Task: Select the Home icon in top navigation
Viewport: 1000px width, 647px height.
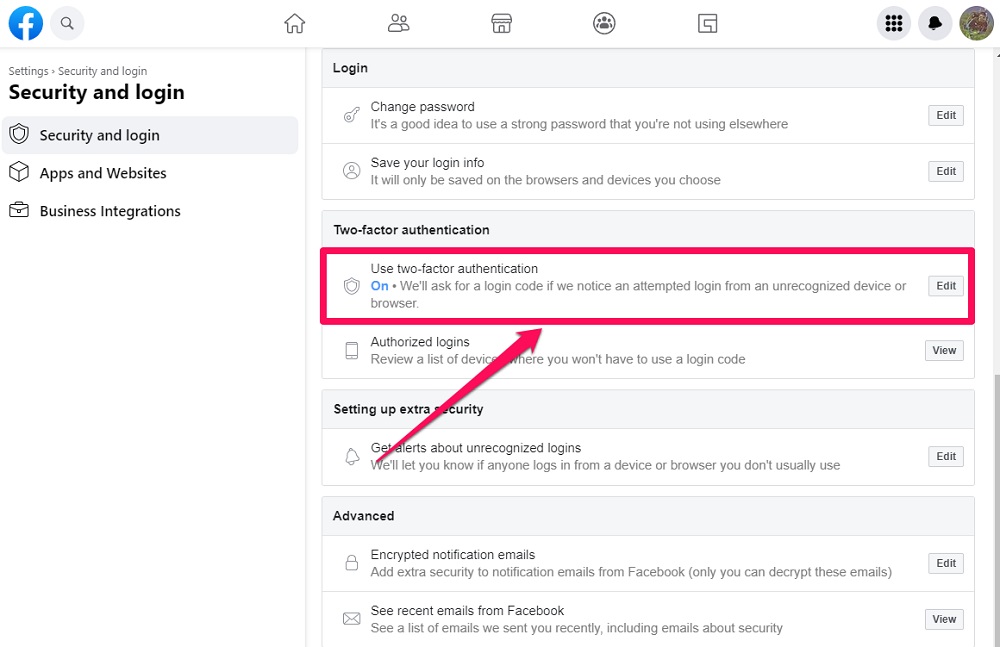Action: tap(294, 23)
